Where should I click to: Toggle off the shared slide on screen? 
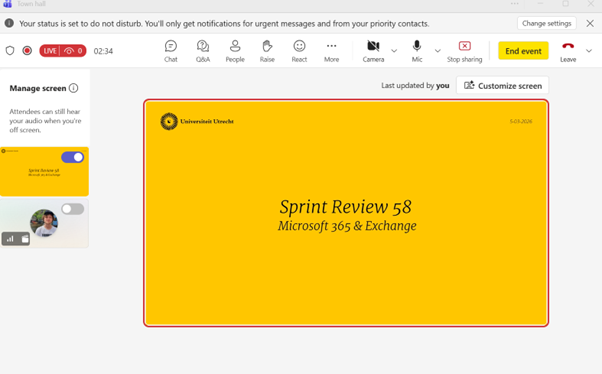tap(73, 157)
